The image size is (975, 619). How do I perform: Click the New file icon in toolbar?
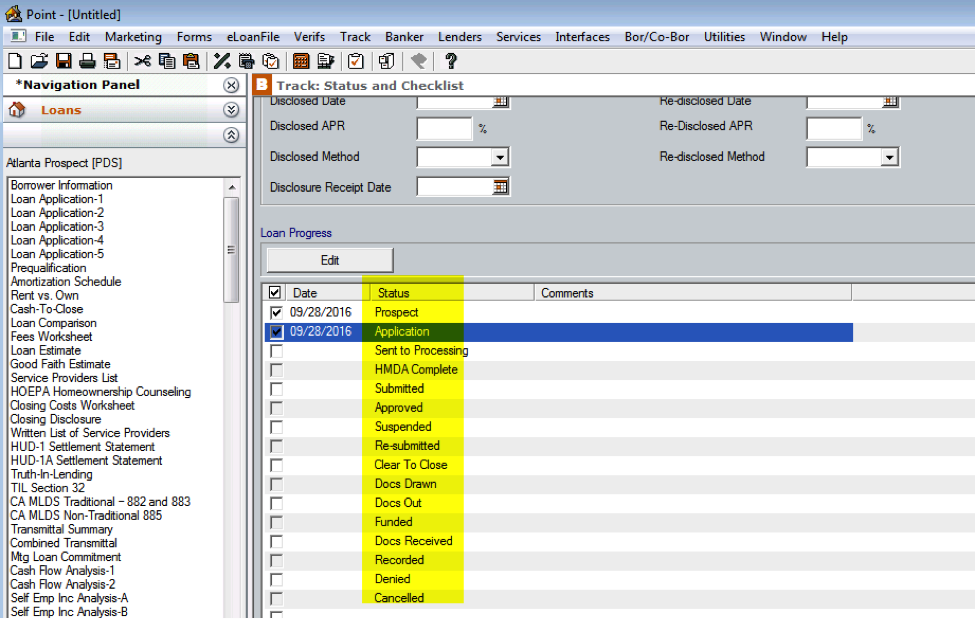pyautogui.click(x=14, y=61)
